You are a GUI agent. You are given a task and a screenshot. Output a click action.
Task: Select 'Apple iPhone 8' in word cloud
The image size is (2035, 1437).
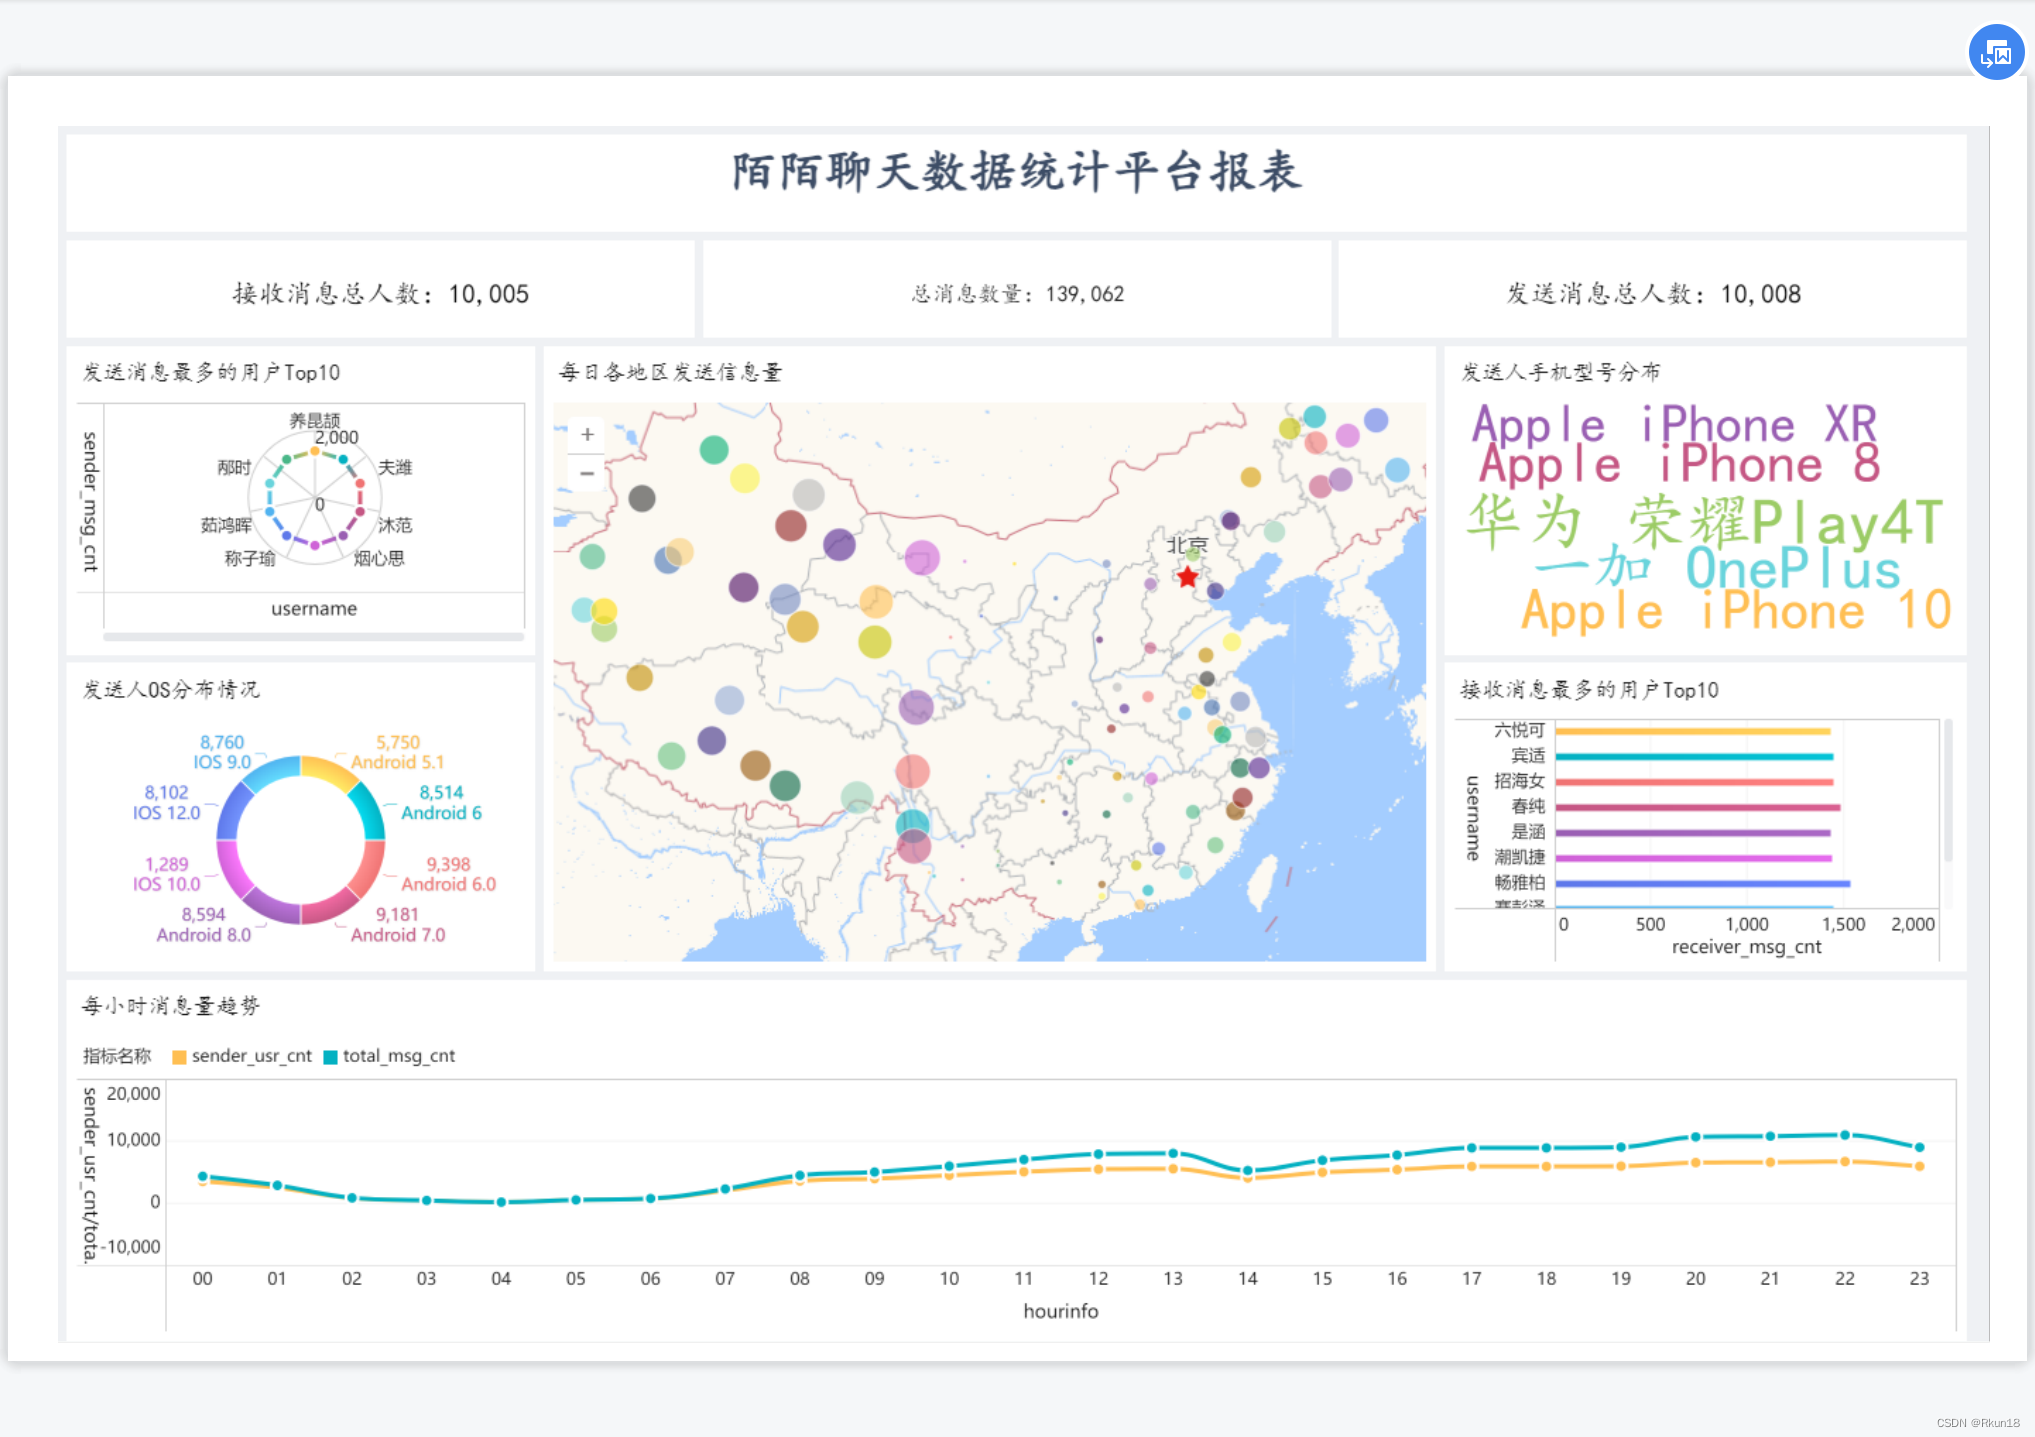pyautogui.click(x=1680, y=464)
